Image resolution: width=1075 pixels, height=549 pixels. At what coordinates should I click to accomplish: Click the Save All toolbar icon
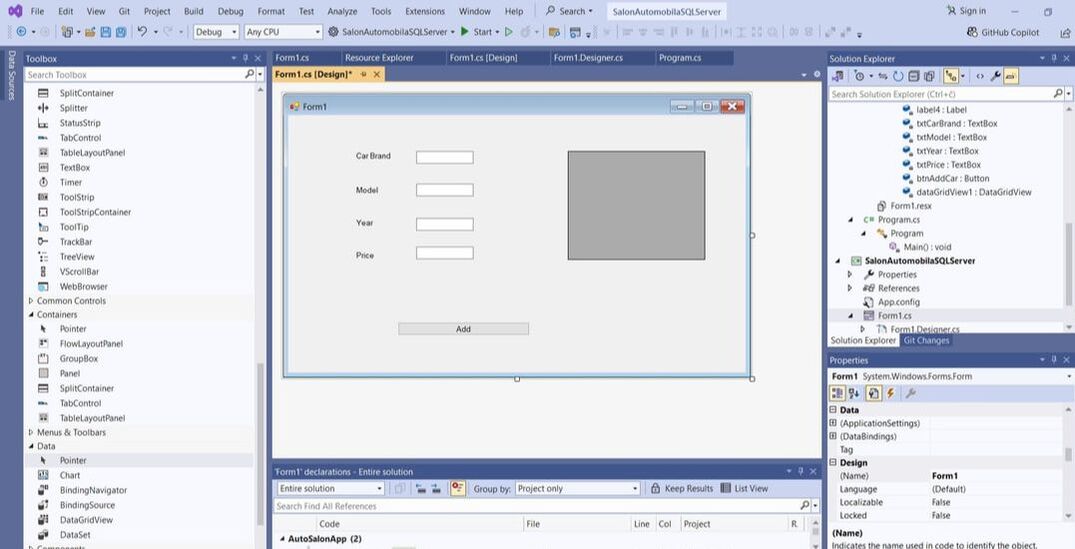pyautogui.click(x=121, y=32)
